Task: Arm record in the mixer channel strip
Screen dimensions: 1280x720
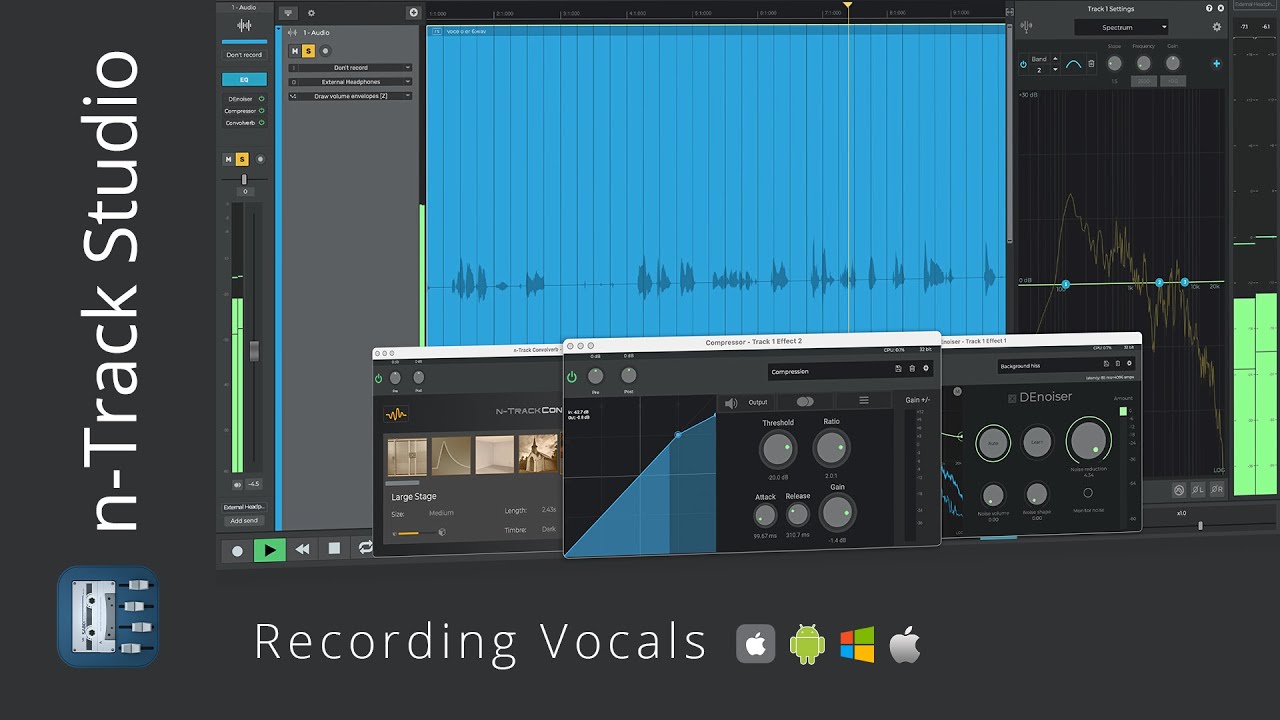Action: click(260, 159)
